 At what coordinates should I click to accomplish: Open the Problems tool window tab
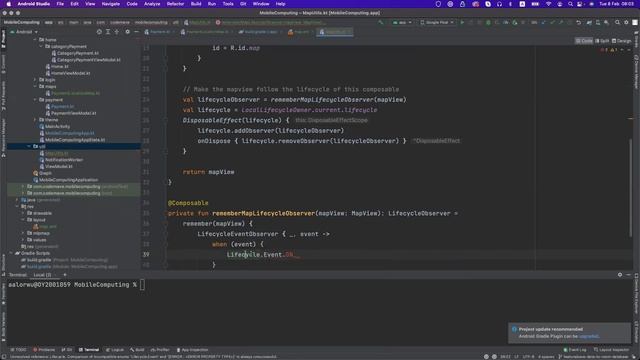pos(44,350)
